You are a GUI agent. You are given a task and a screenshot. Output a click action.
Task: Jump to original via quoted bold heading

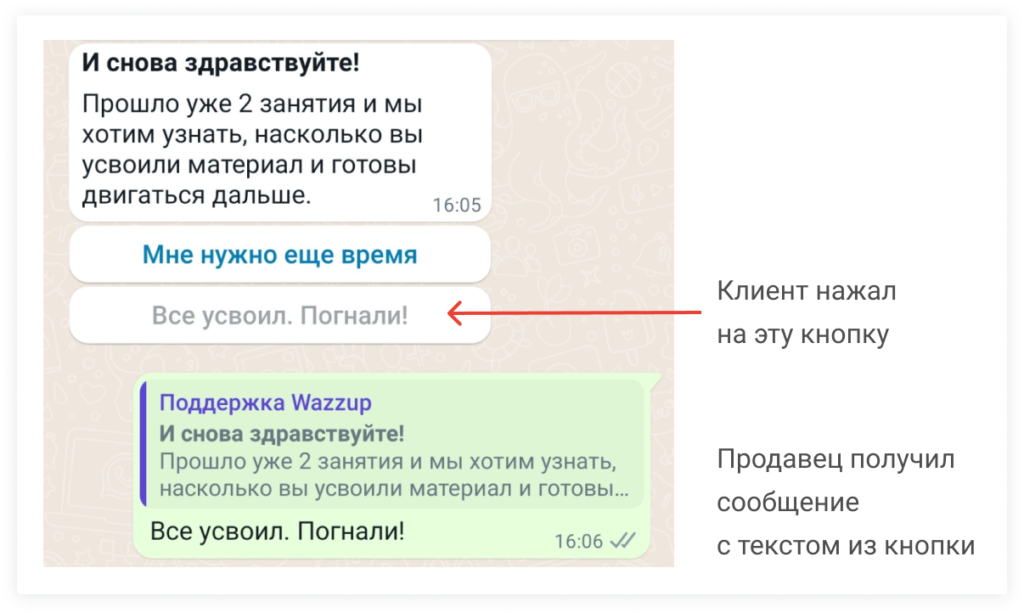tap(282, 433)
